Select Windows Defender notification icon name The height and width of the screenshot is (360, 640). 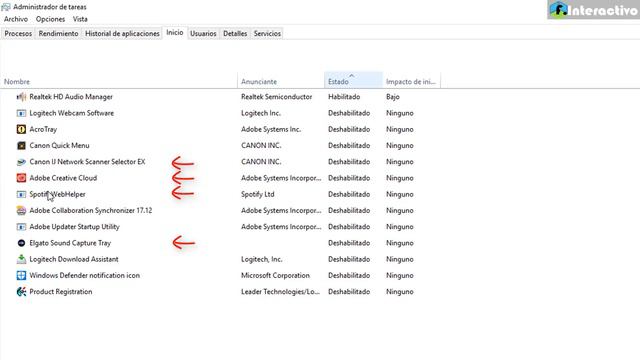point(84,276)
